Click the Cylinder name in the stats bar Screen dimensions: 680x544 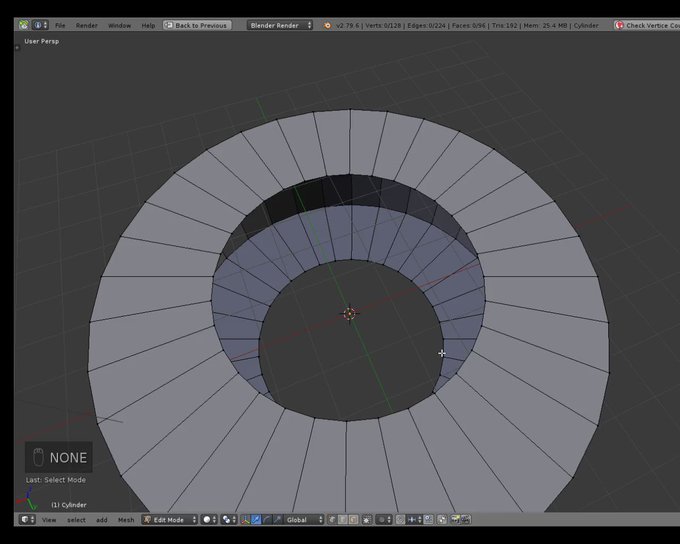pyautogui.click(x=586, y=26)
